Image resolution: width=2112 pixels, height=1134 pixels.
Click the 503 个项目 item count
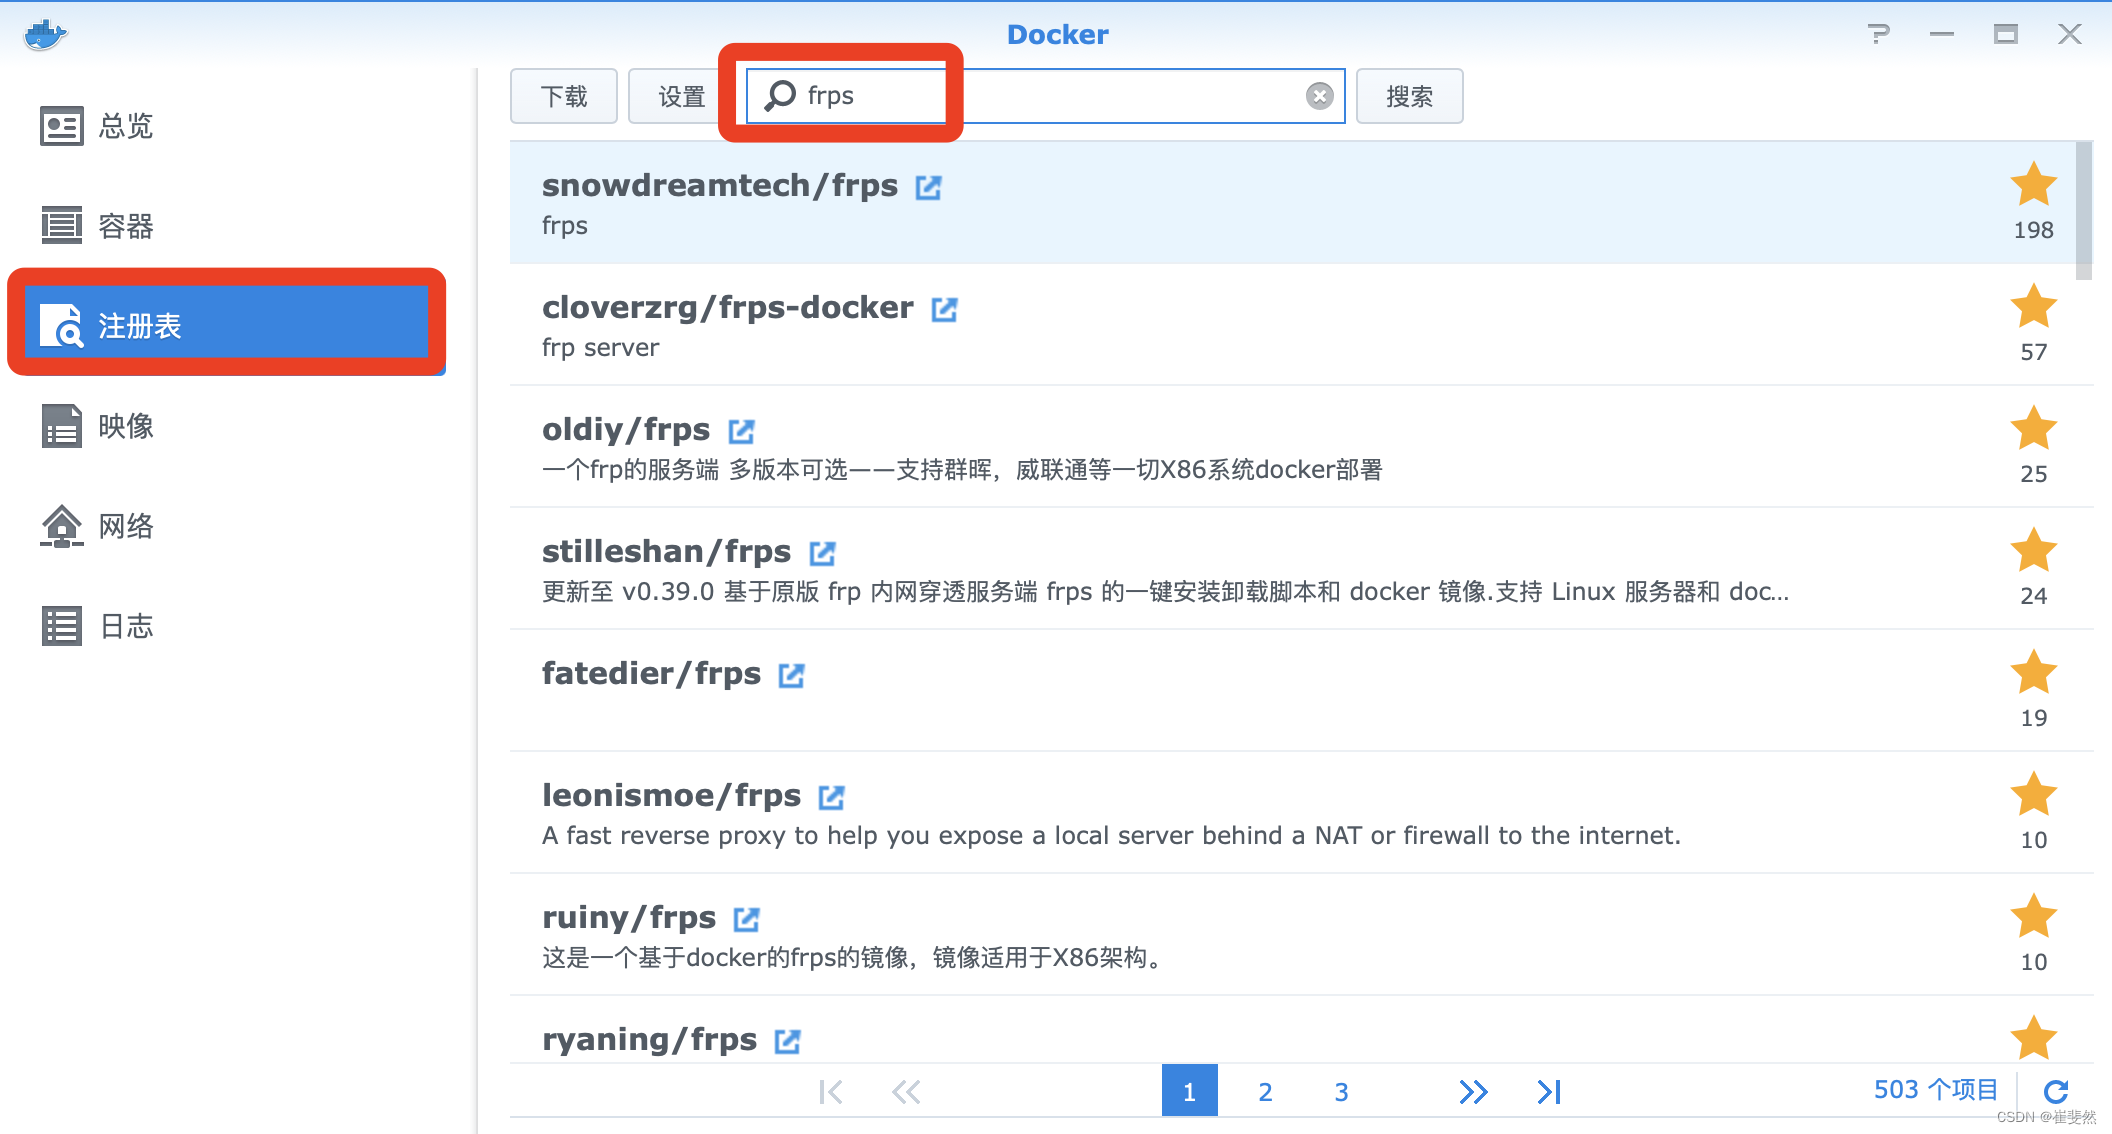pos(1935,1090)
